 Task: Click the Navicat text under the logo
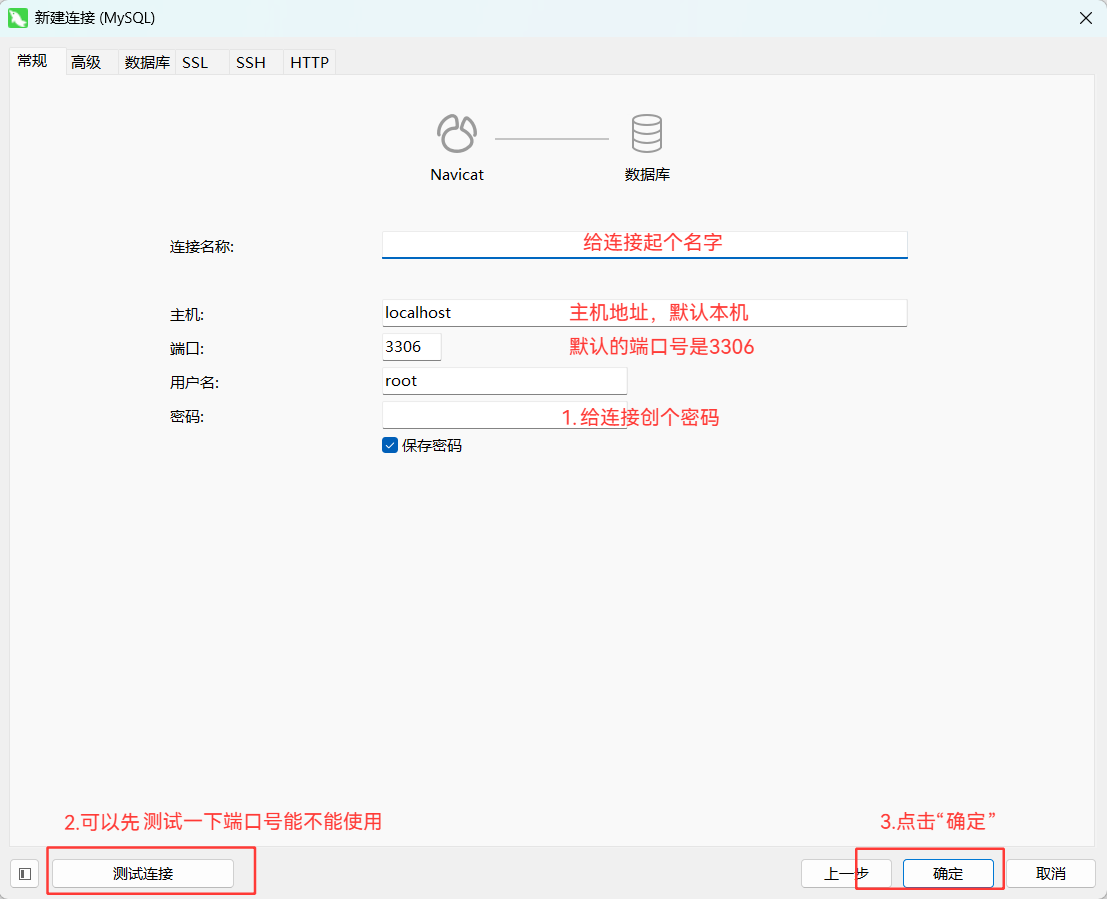tap(457, 174)
